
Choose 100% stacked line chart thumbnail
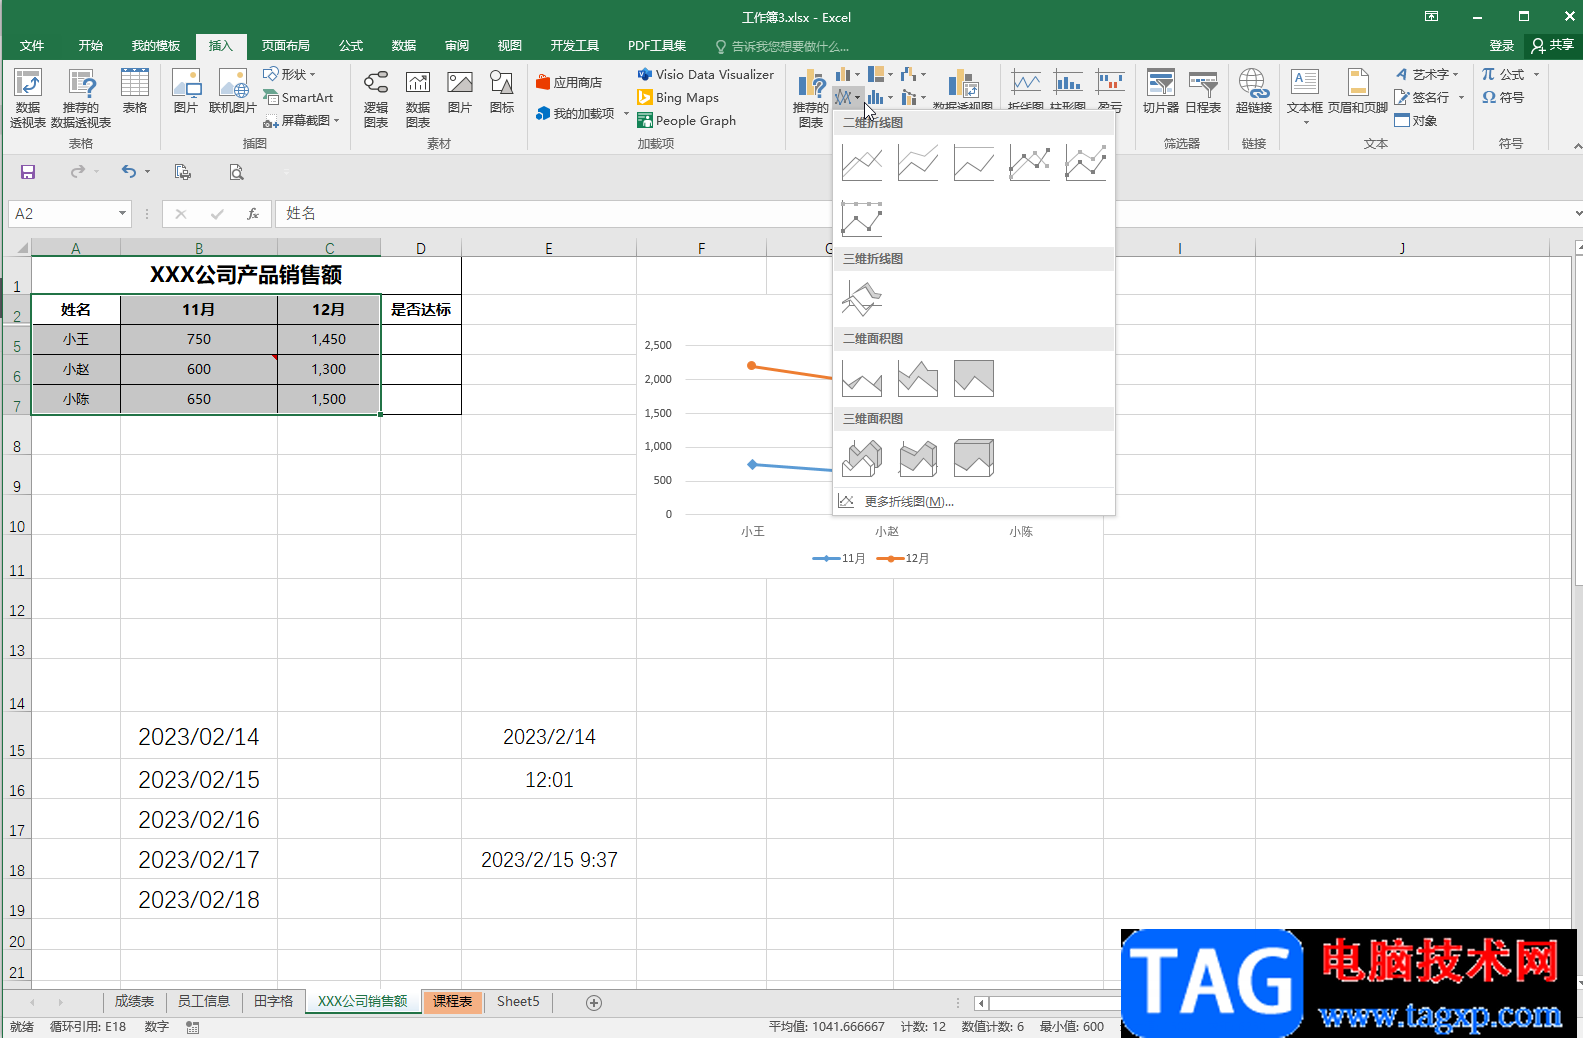(x=974, y=162)
